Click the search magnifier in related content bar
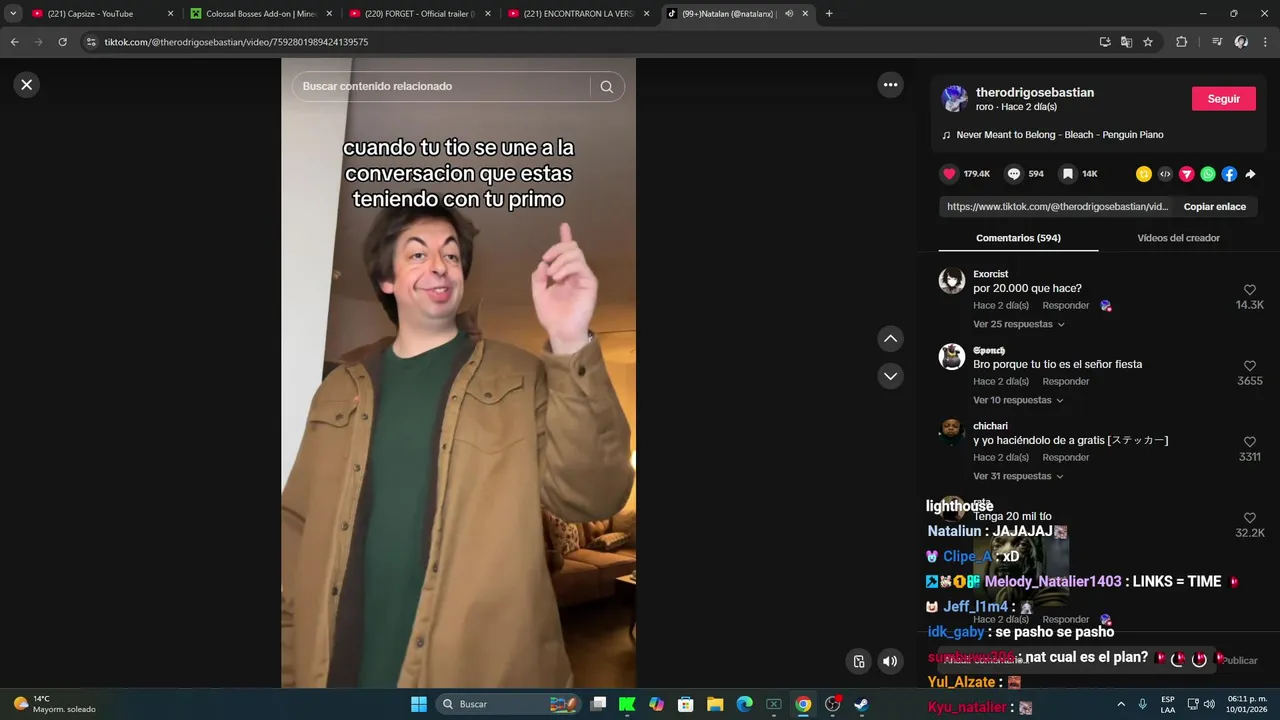1280x720 pixels. (606, 87)
